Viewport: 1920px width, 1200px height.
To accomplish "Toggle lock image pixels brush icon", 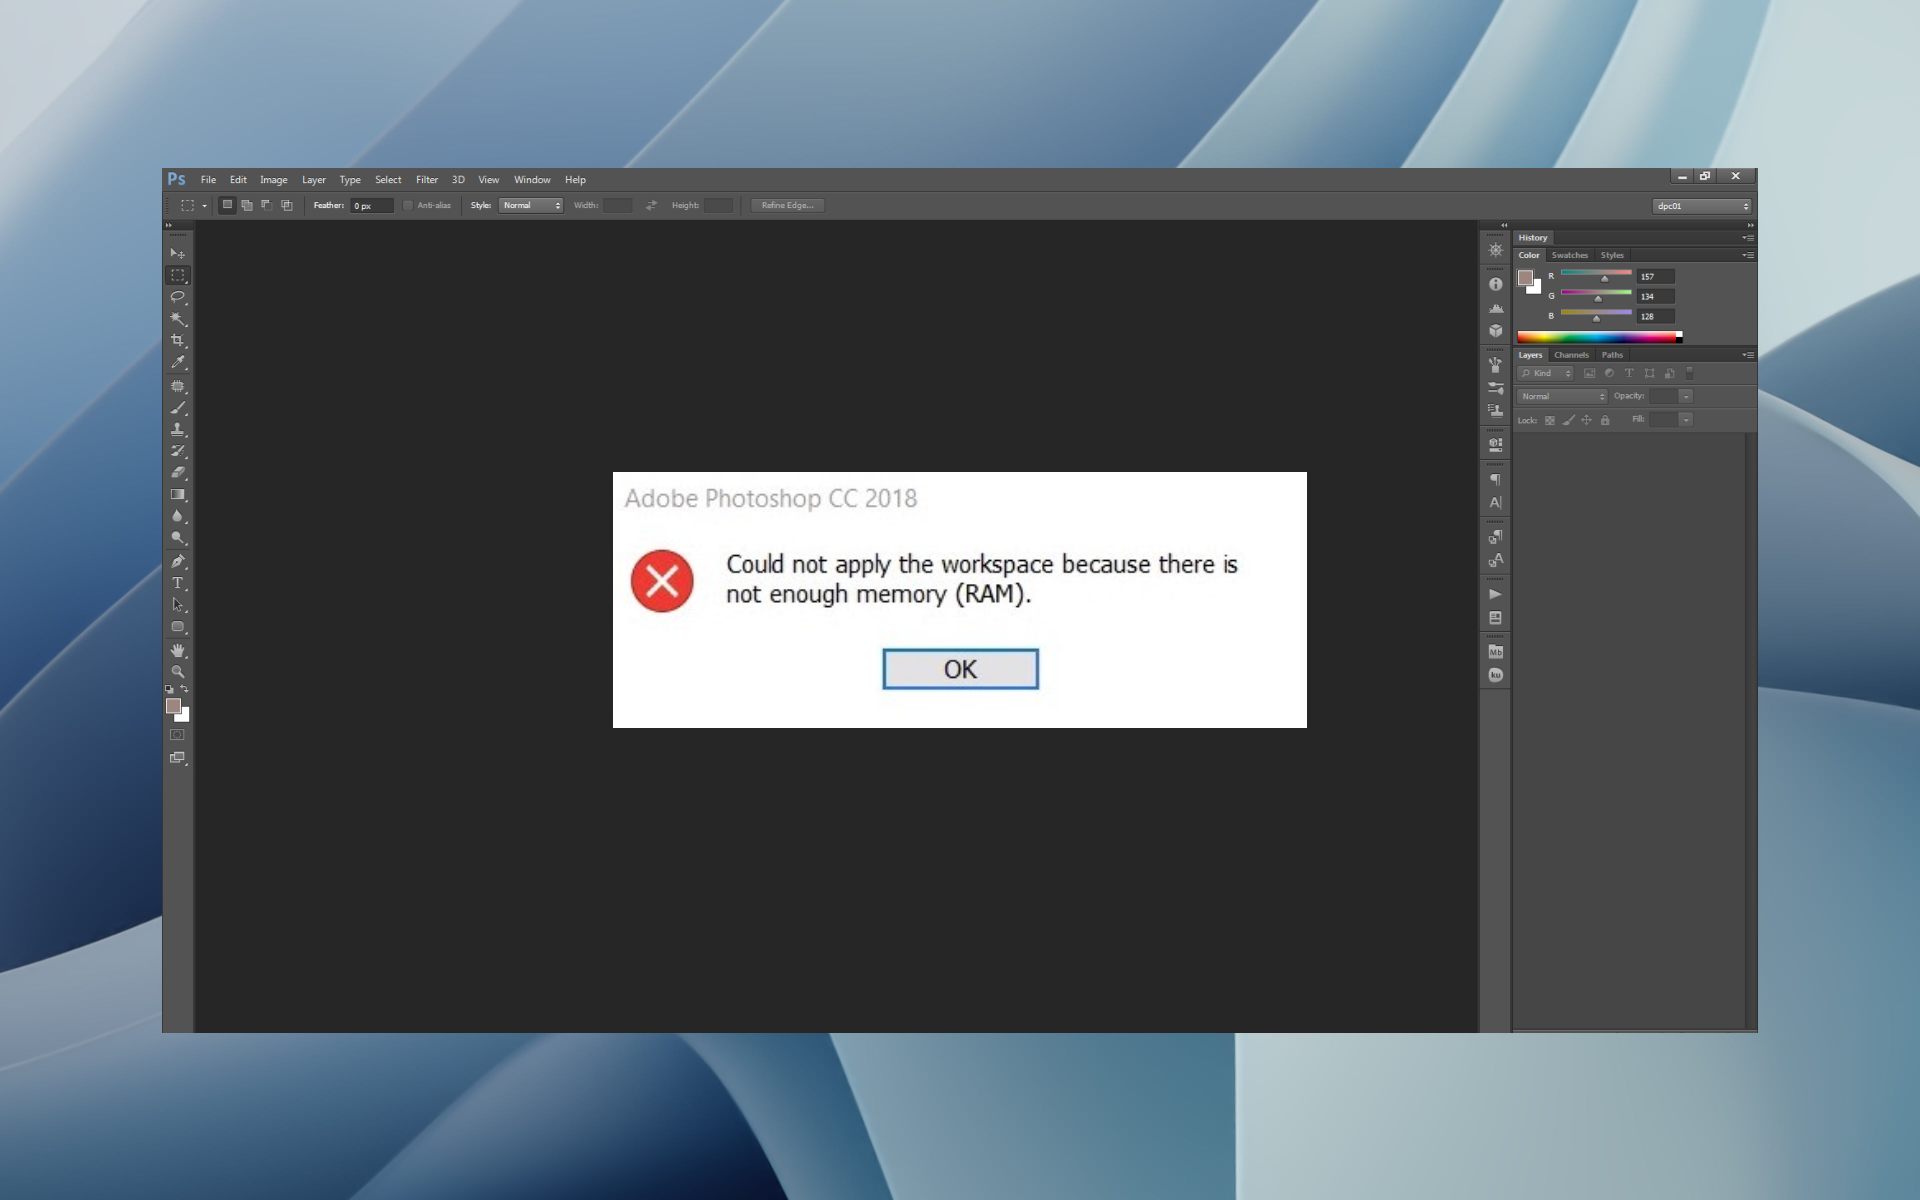I will 1568,421.
